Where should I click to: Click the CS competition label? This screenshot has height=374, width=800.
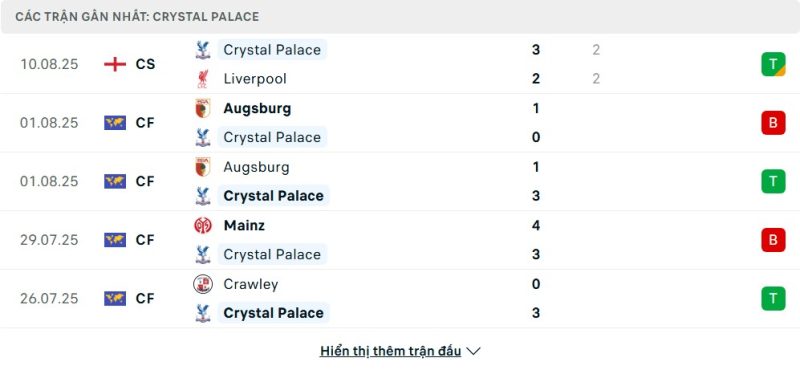tap(145, 64)
